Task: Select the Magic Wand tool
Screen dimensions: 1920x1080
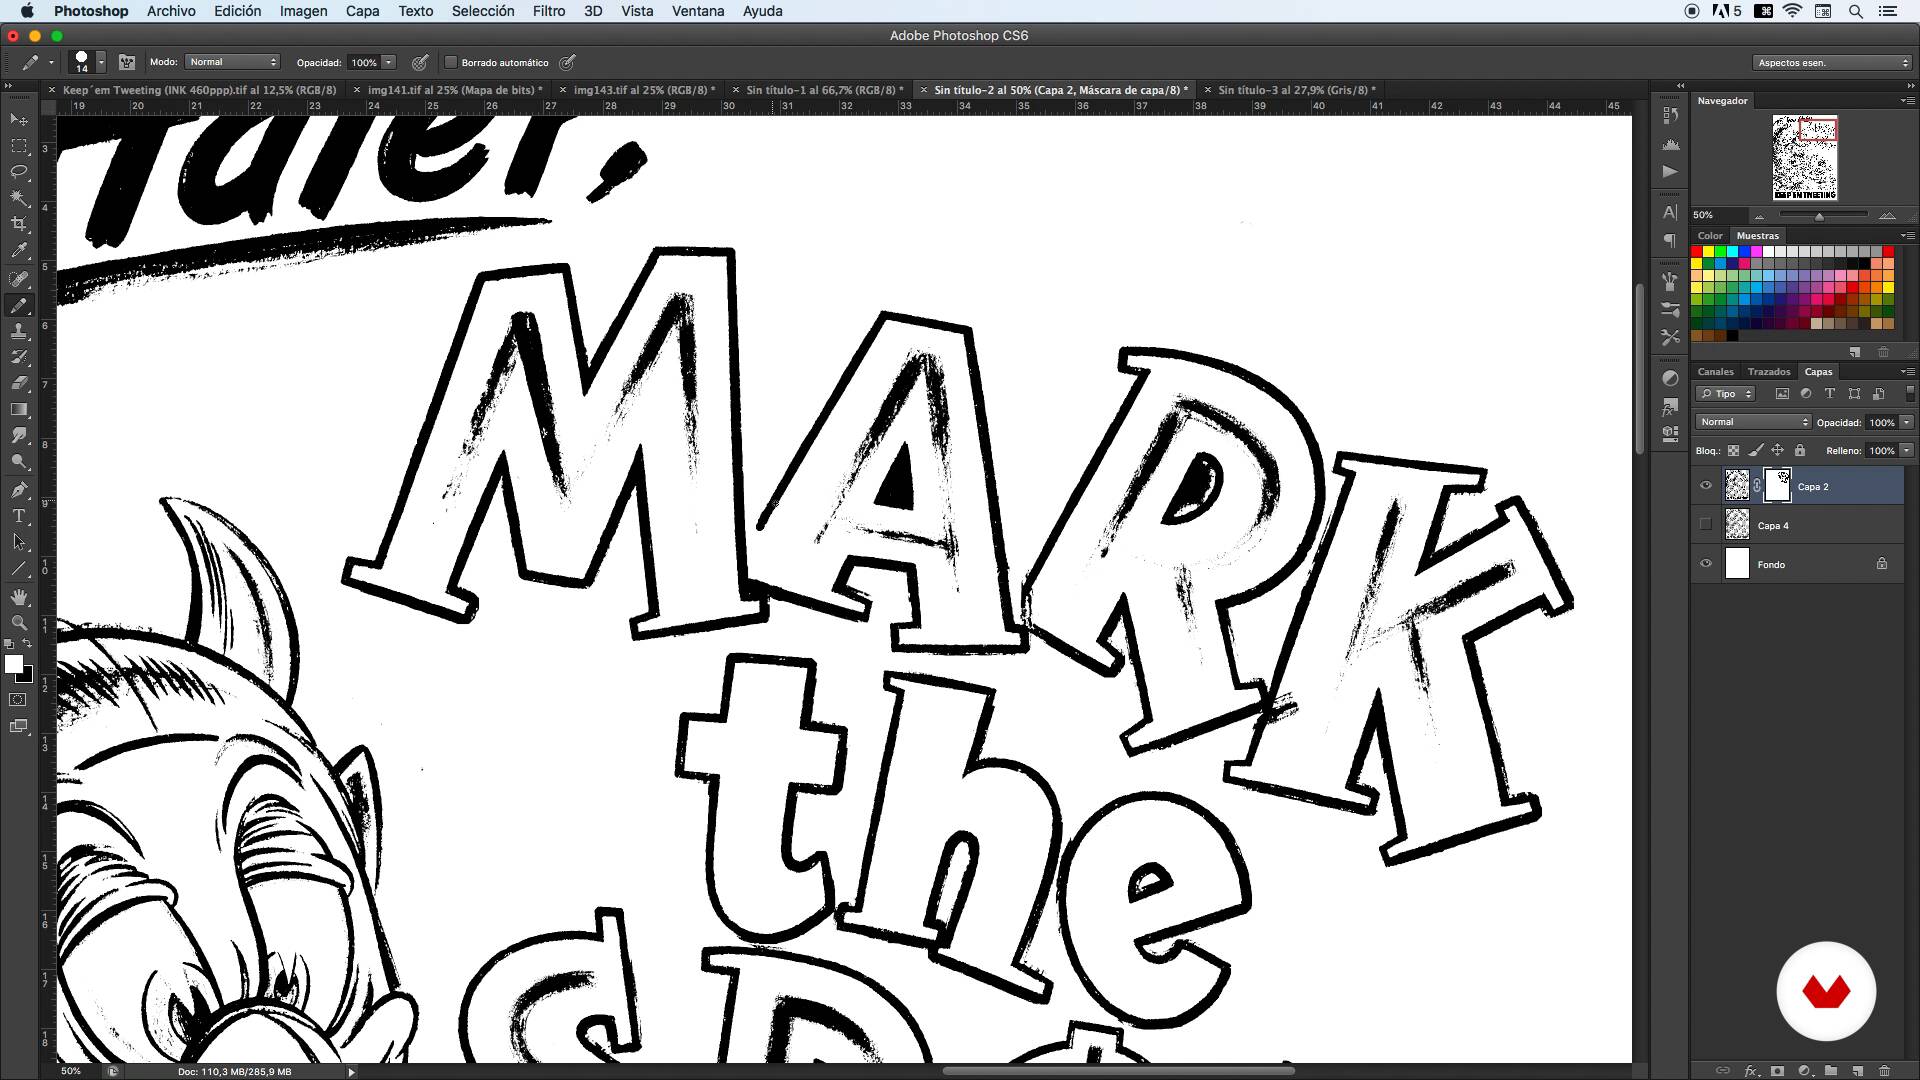Action: pos(18,198)
